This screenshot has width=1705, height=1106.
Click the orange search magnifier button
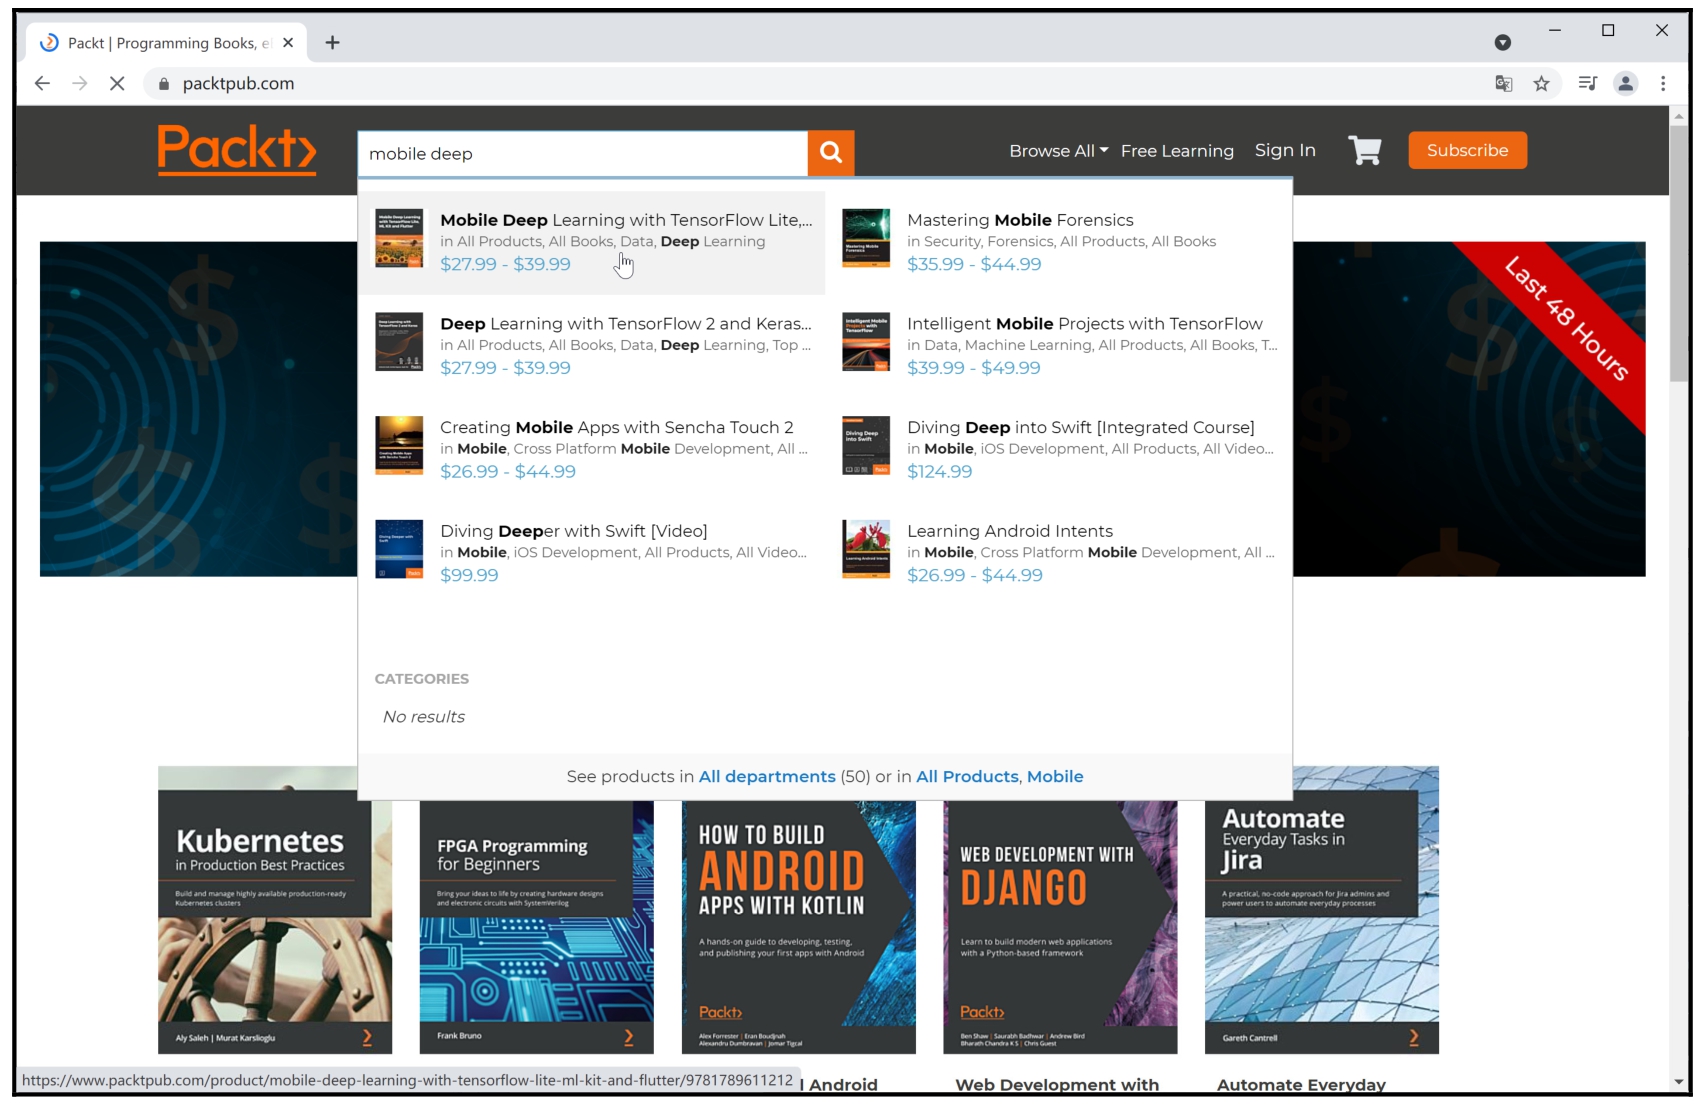coord(830,153)
